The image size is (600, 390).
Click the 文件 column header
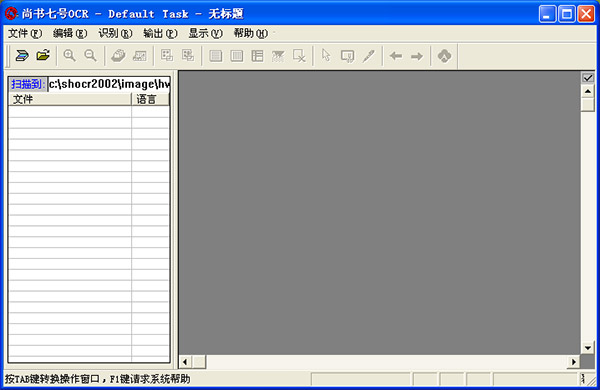pyautogui.click(x=70, y=100)
